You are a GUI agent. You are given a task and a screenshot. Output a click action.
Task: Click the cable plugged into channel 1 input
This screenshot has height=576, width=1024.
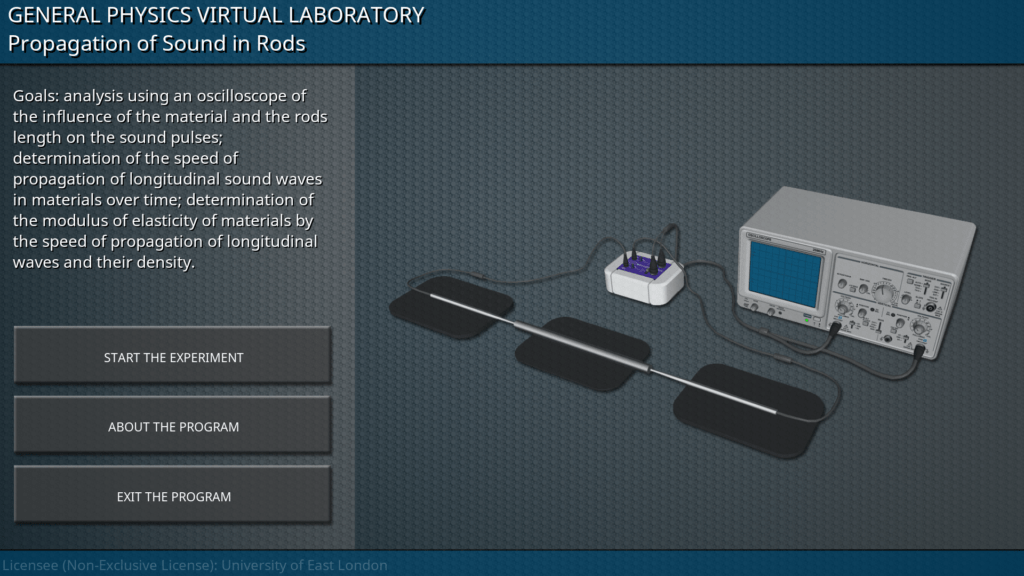(x=835, y=328)
